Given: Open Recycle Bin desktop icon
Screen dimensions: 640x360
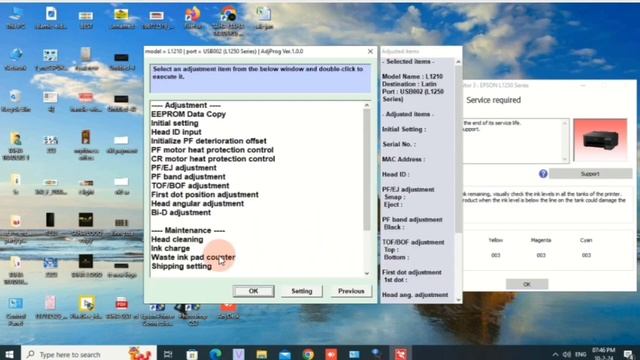Looking at the screenshot, I should pos(16,101).
